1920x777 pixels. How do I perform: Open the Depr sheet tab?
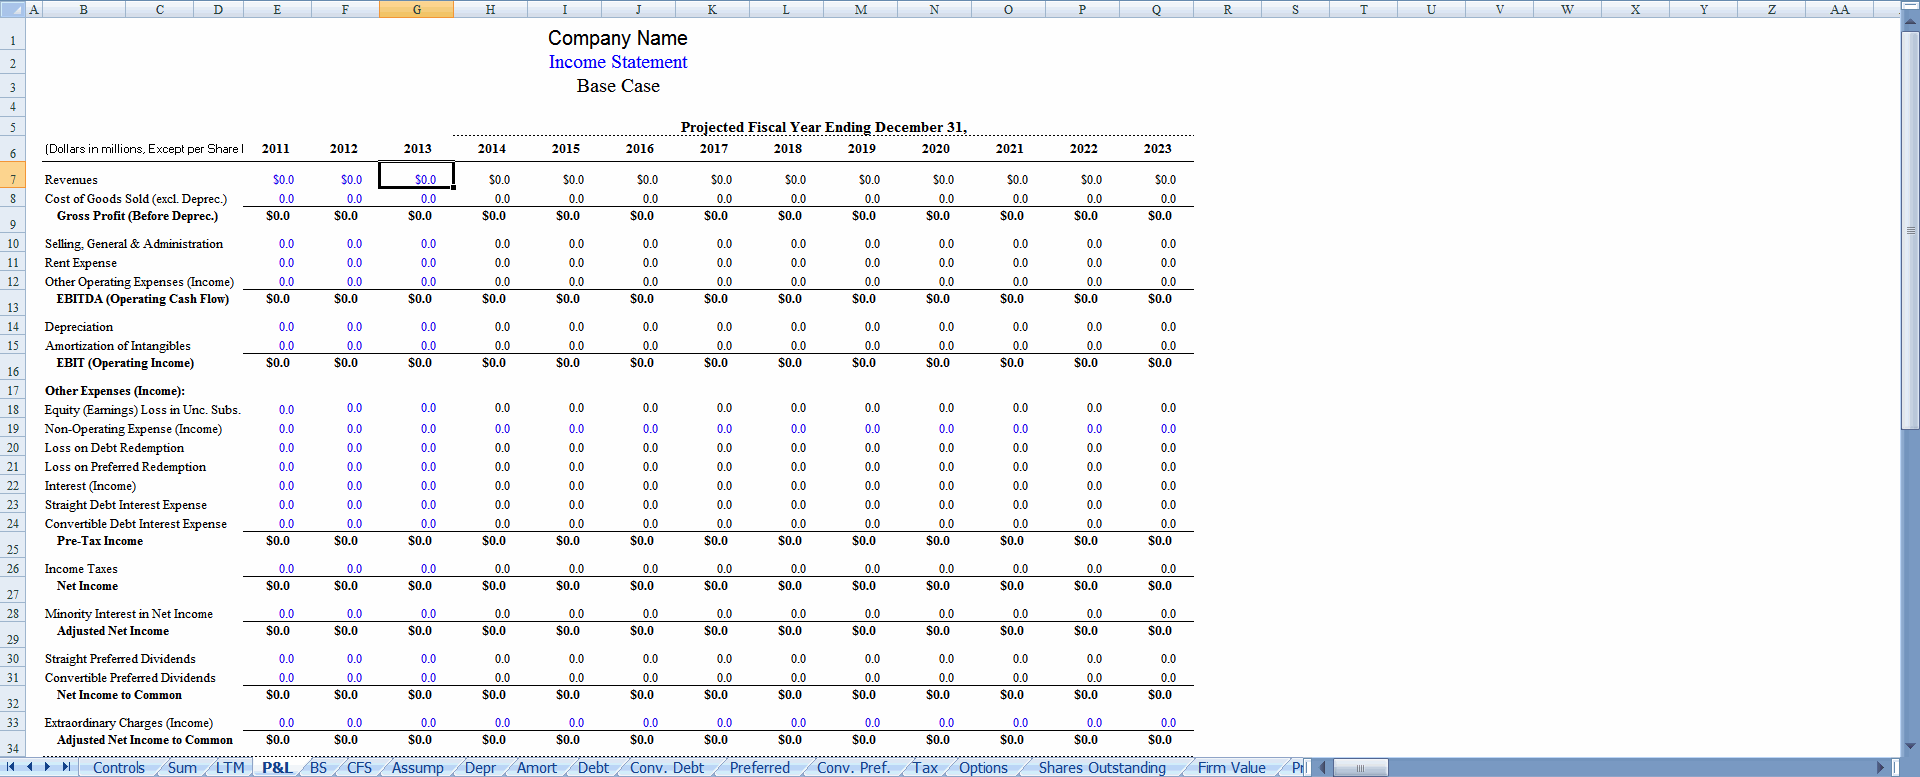tap(480, 768)
